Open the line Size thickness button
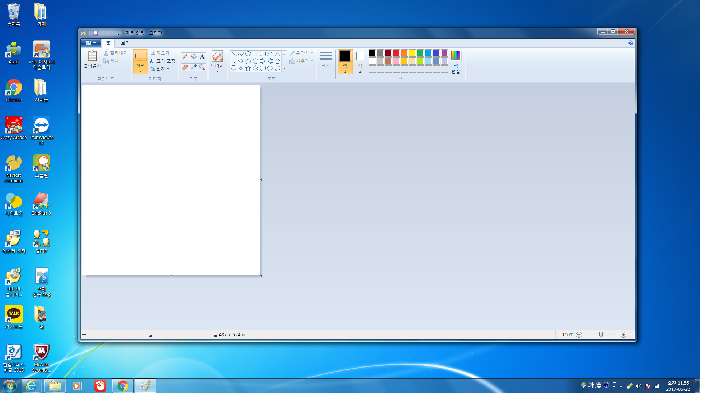The width and height of the screenshot is (703, 393). (x=326, y=59)
